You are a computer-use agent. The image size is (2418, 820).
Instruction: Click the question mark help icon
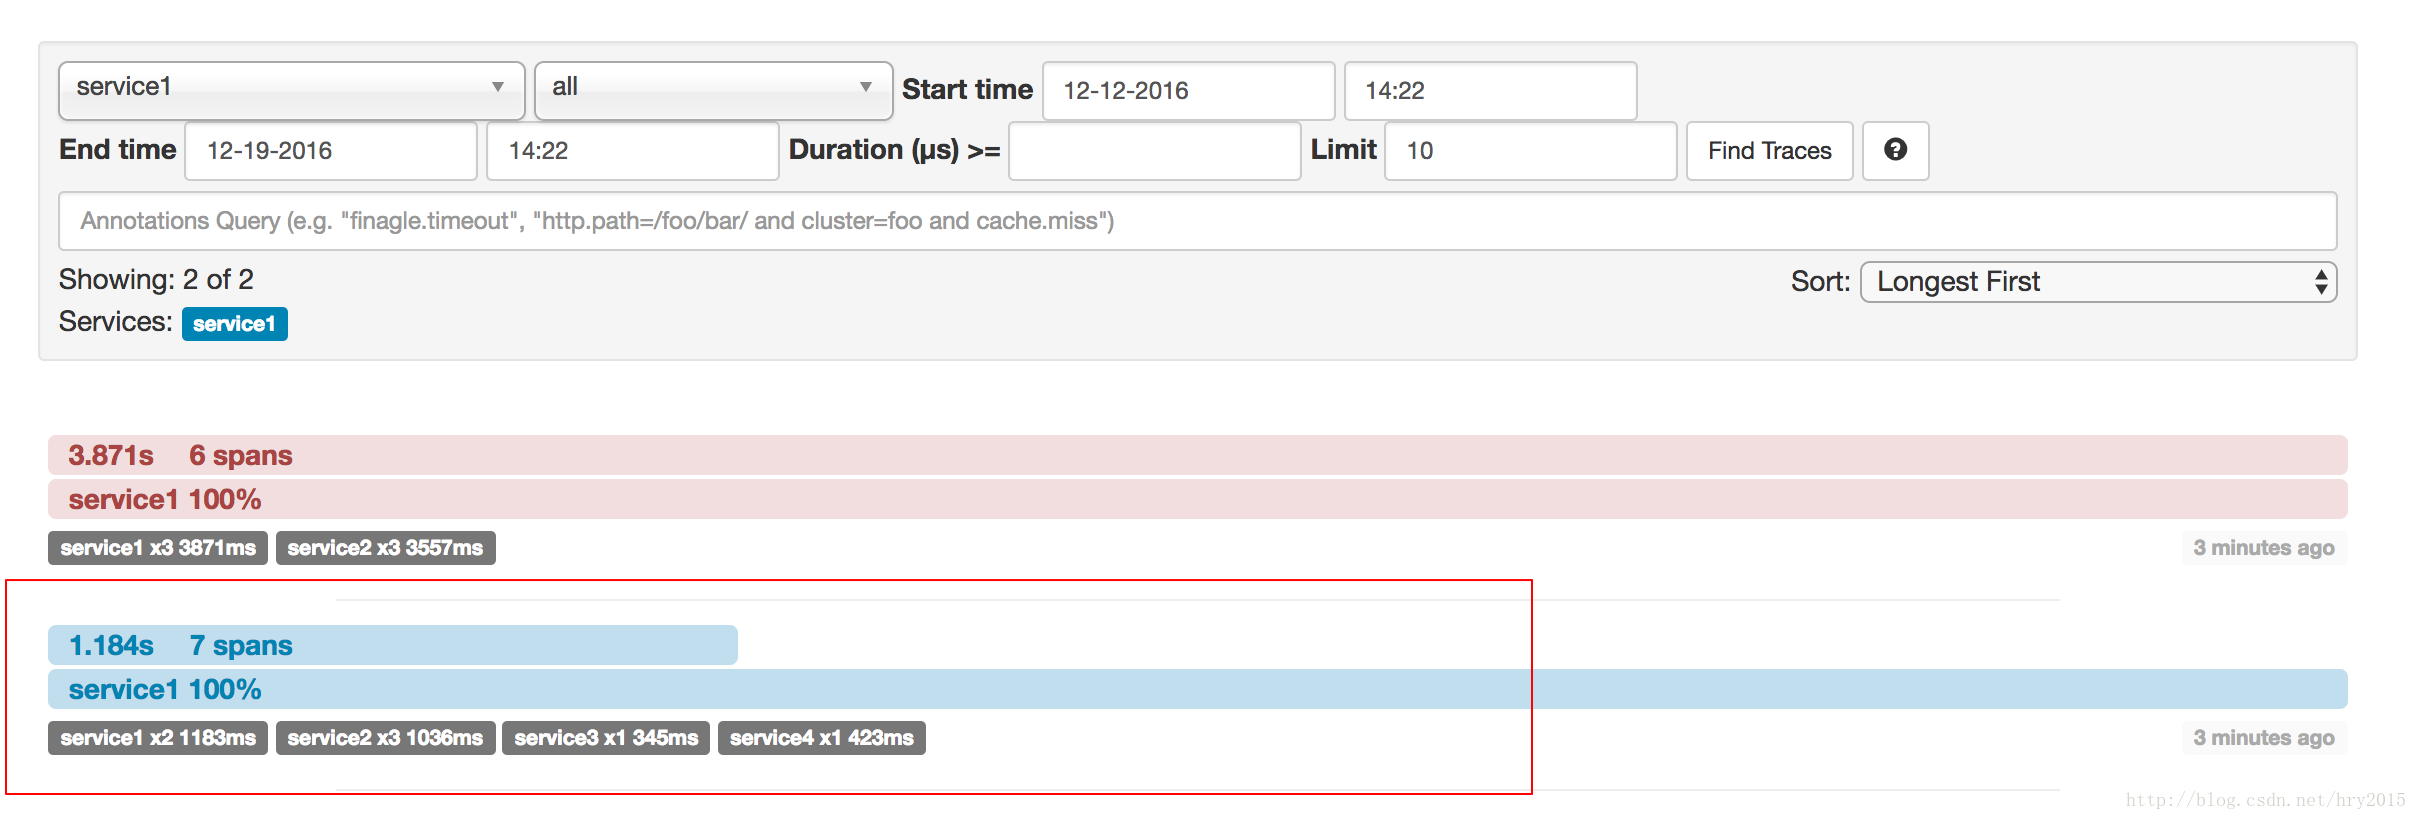coord(1895,151)
